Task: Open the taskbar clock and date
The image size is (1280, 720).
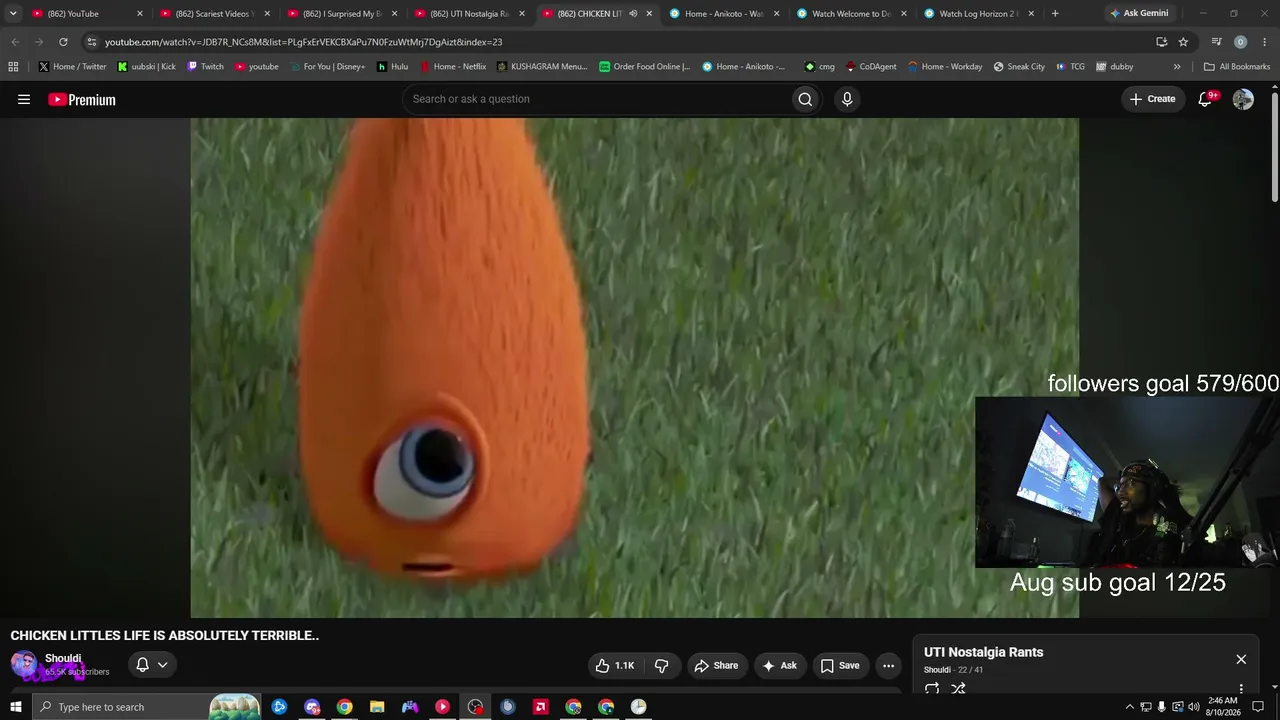Action: coord(1223,707)
